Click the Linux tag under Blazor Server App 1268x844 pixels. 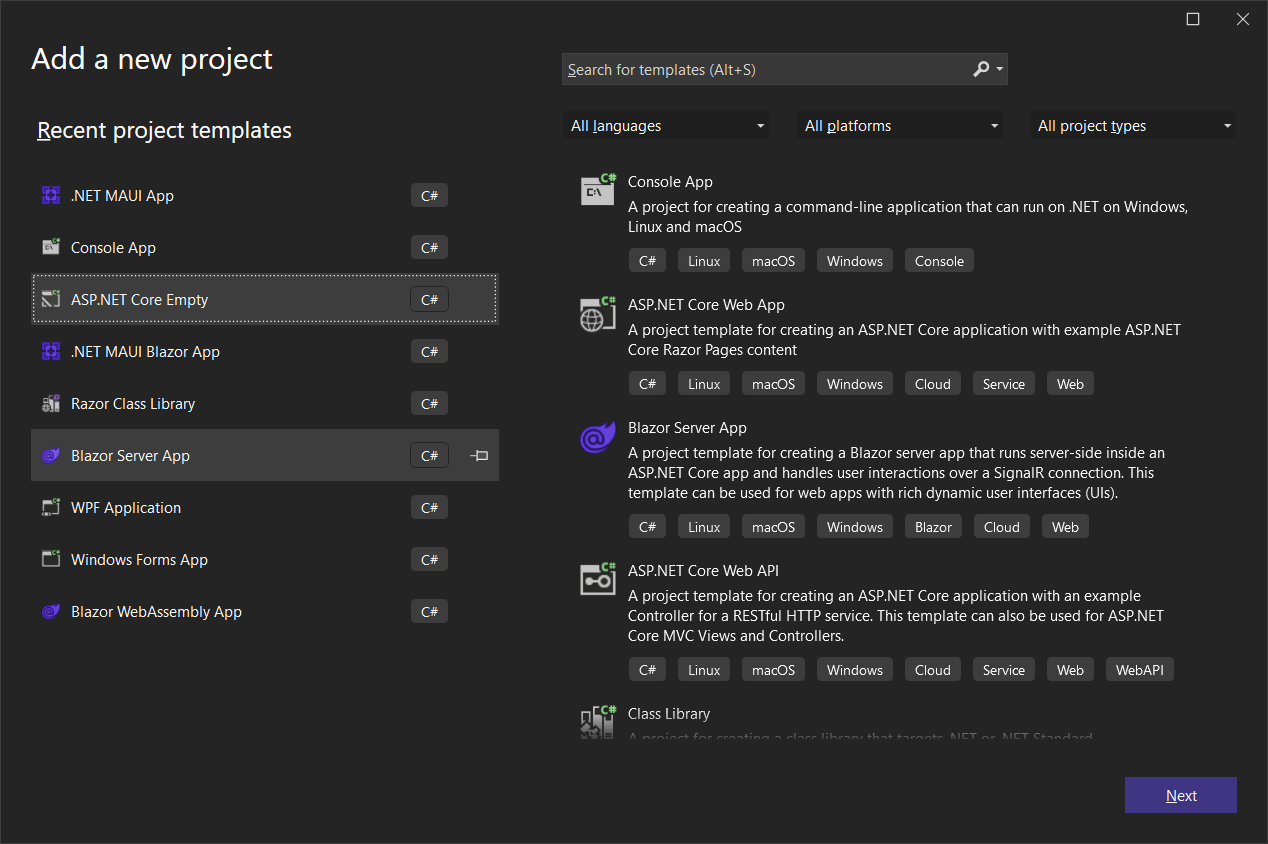(x=704, y=527)
